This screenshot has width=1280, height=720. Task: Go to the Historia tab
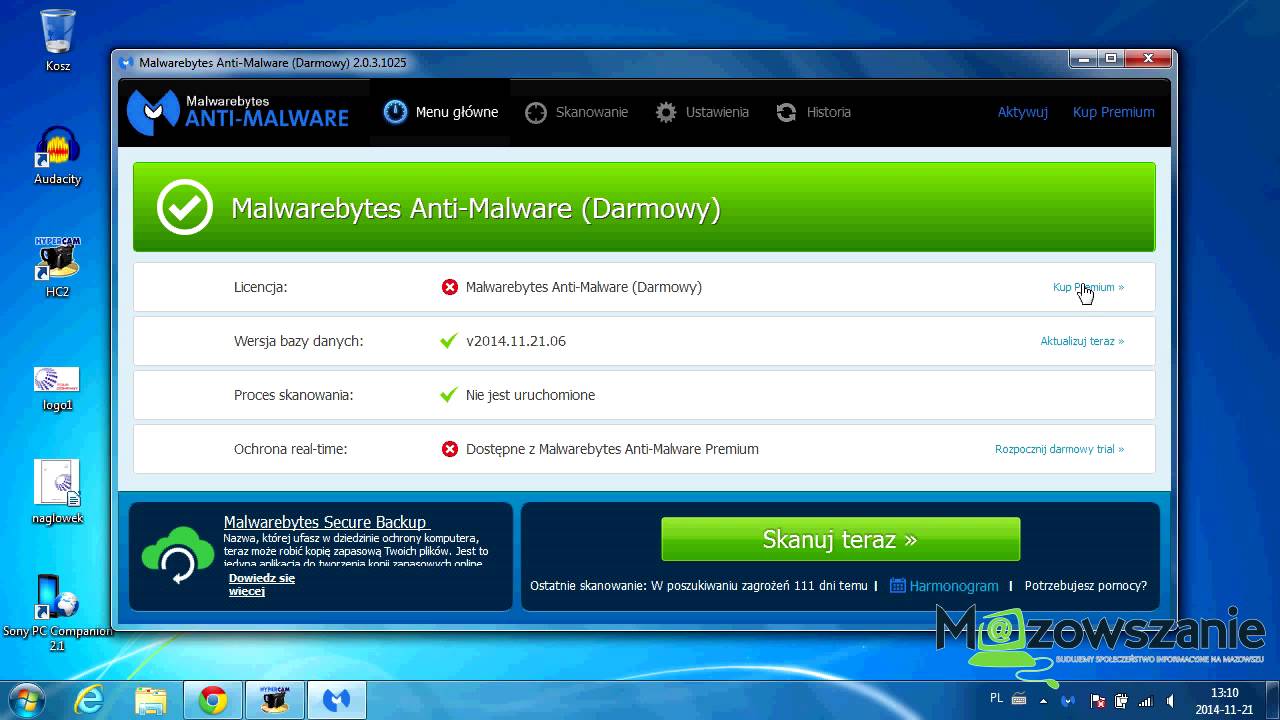tap(813, 112)
